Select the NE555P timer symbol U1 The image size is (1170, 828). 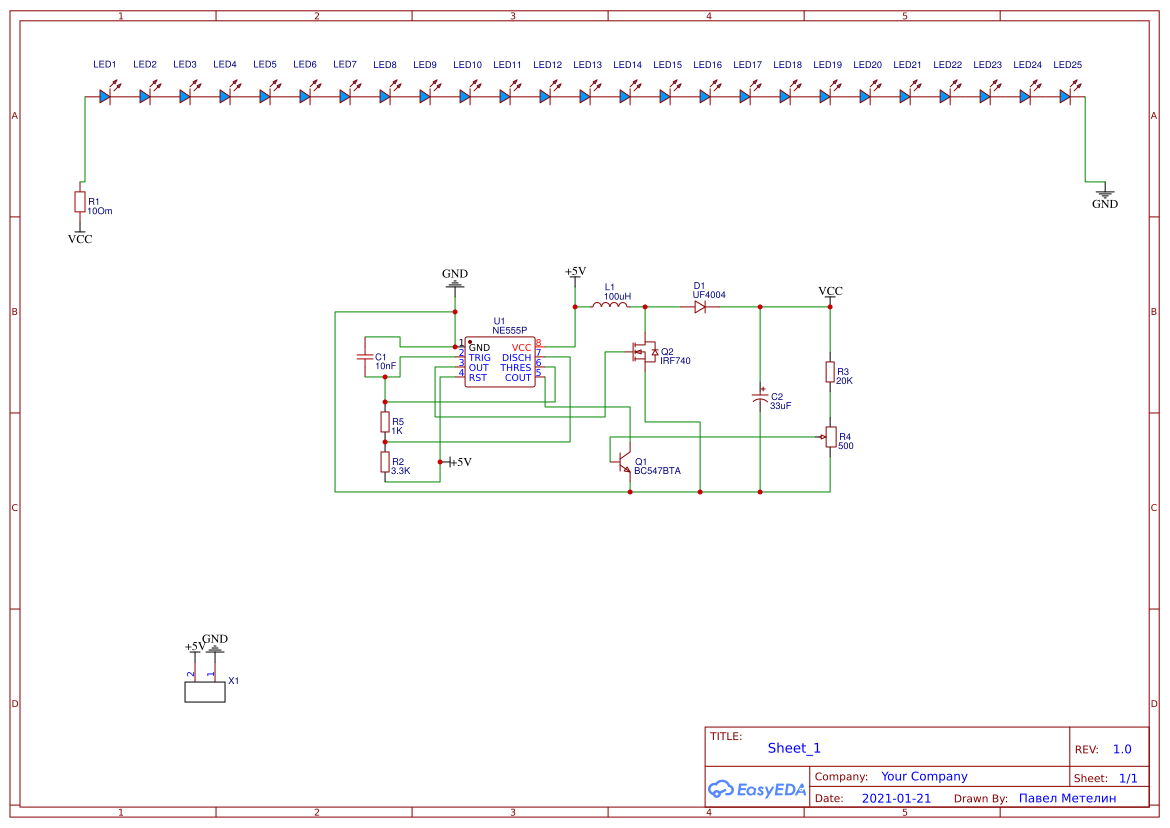500,360
